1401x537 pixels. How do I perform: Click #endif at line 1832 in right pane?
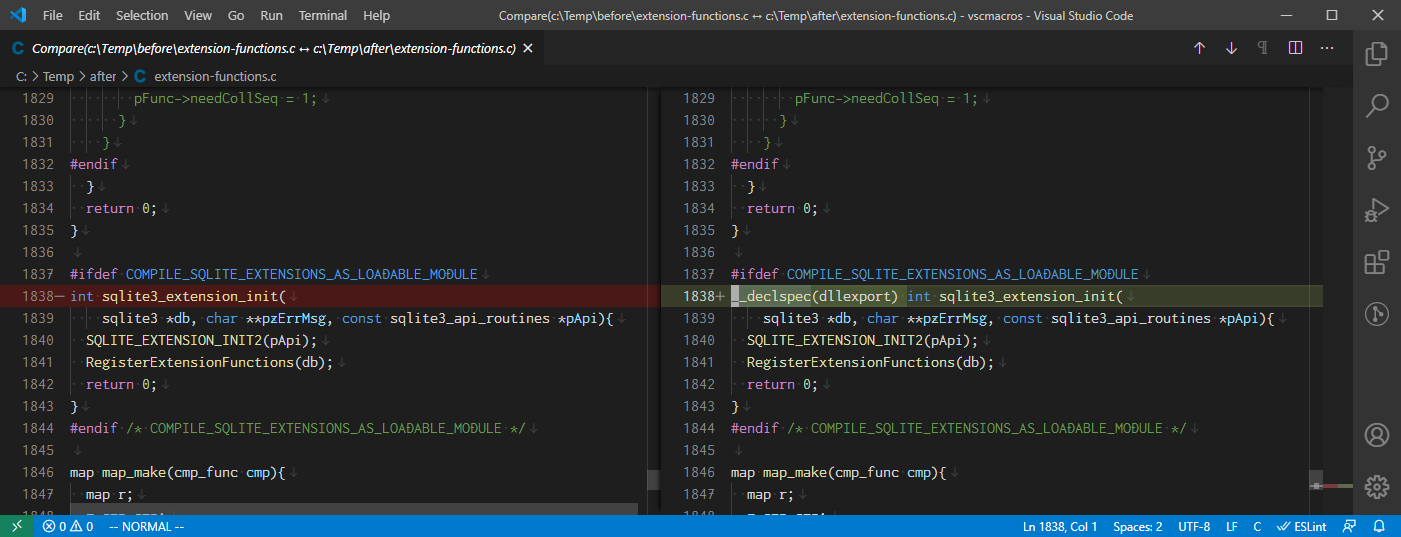755,164
